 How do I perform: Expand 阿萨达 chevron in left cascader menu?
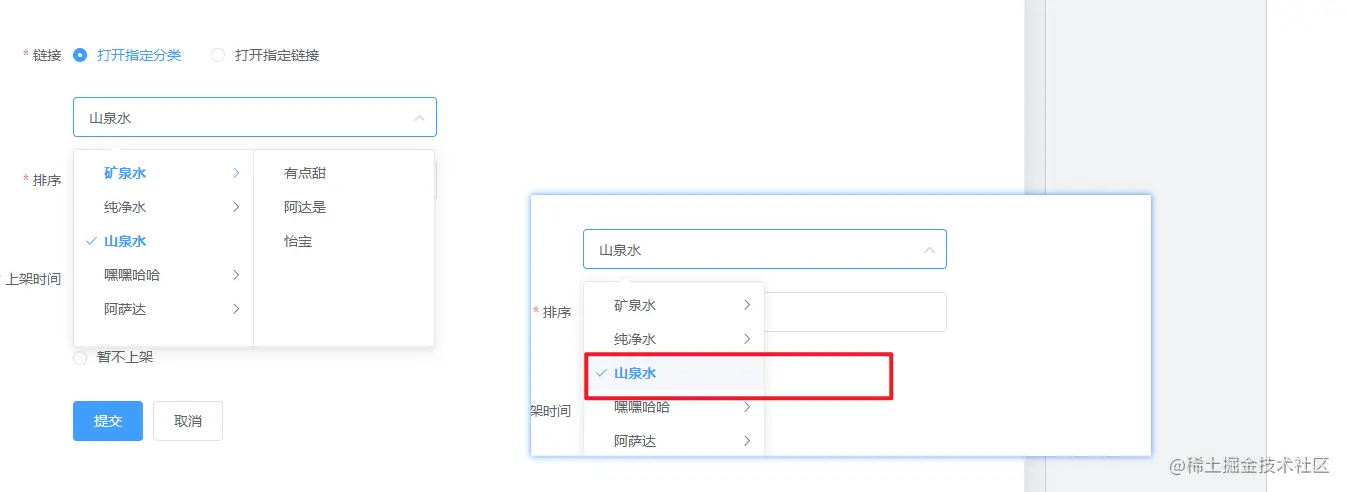236,309
